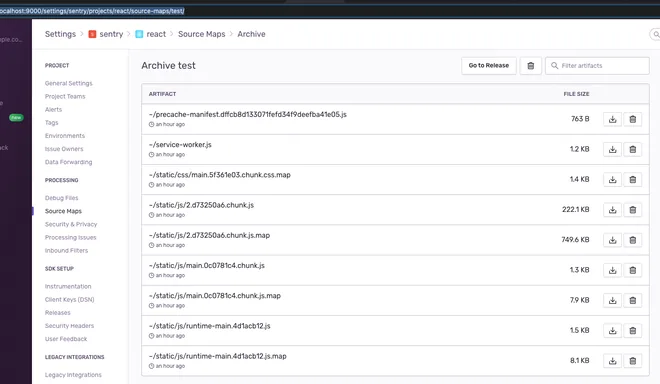
Task: Open Security Headers settings
Action: pyautogui.click(x=69, y=326)
